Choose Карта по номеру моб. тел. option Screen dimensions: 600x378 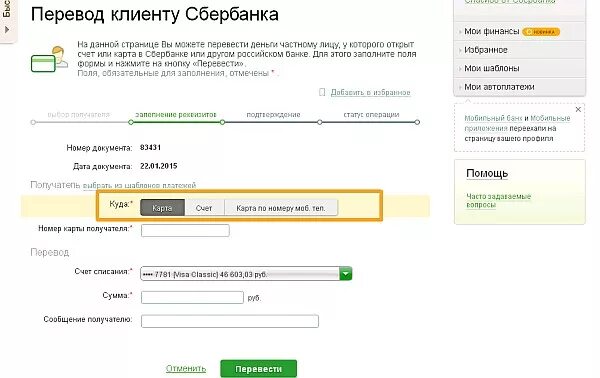(x=281, y=208)
